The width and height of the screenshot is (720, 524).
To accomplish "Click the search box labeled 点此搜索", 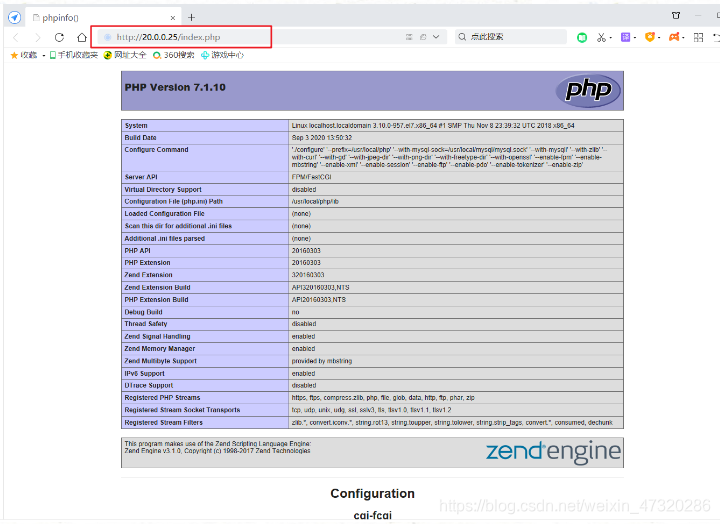I will pyautogui.click(x=511, y=37).
